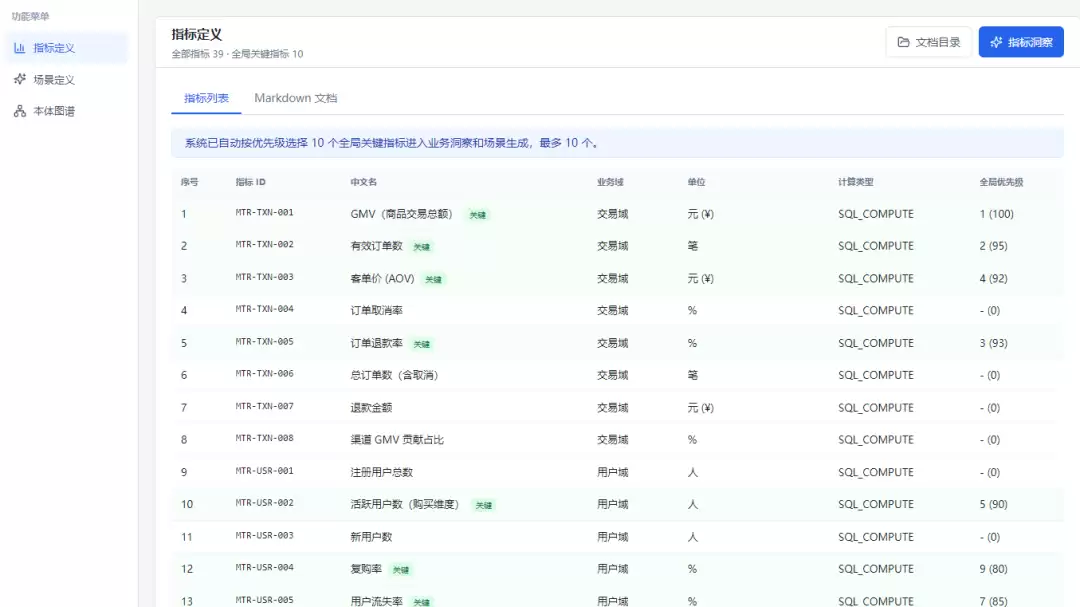Viewport: 1080px width, 607px height.
Task: Click the 场景定义 sparkle icon
Action: 19,79
